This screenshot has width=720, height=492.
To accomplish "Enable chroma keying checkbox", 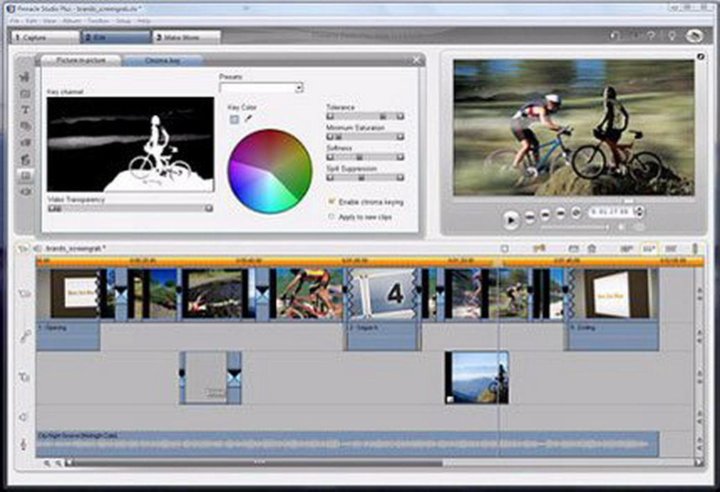I will tap(332, 202).
